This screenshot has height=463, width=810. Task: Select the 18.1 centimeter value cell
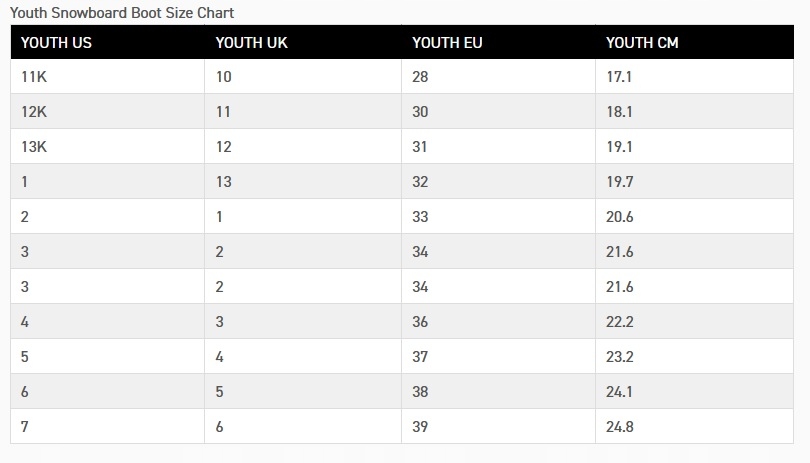619,112
